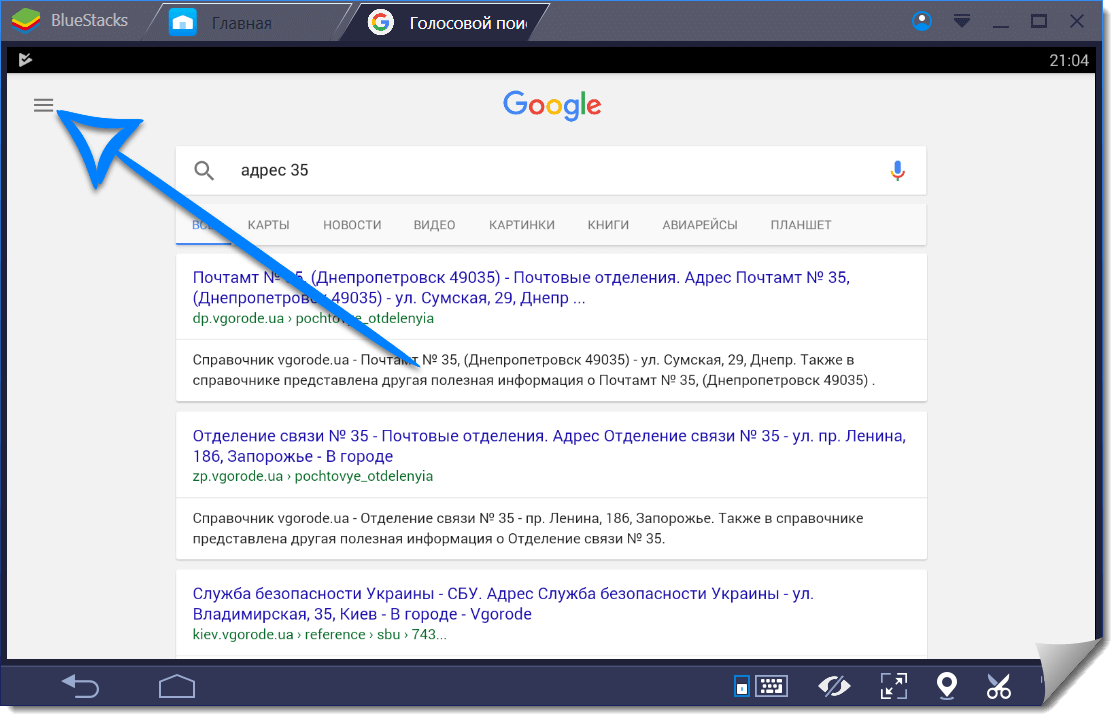Click the Отделение связи snippet text

click(x=528, y=528)
